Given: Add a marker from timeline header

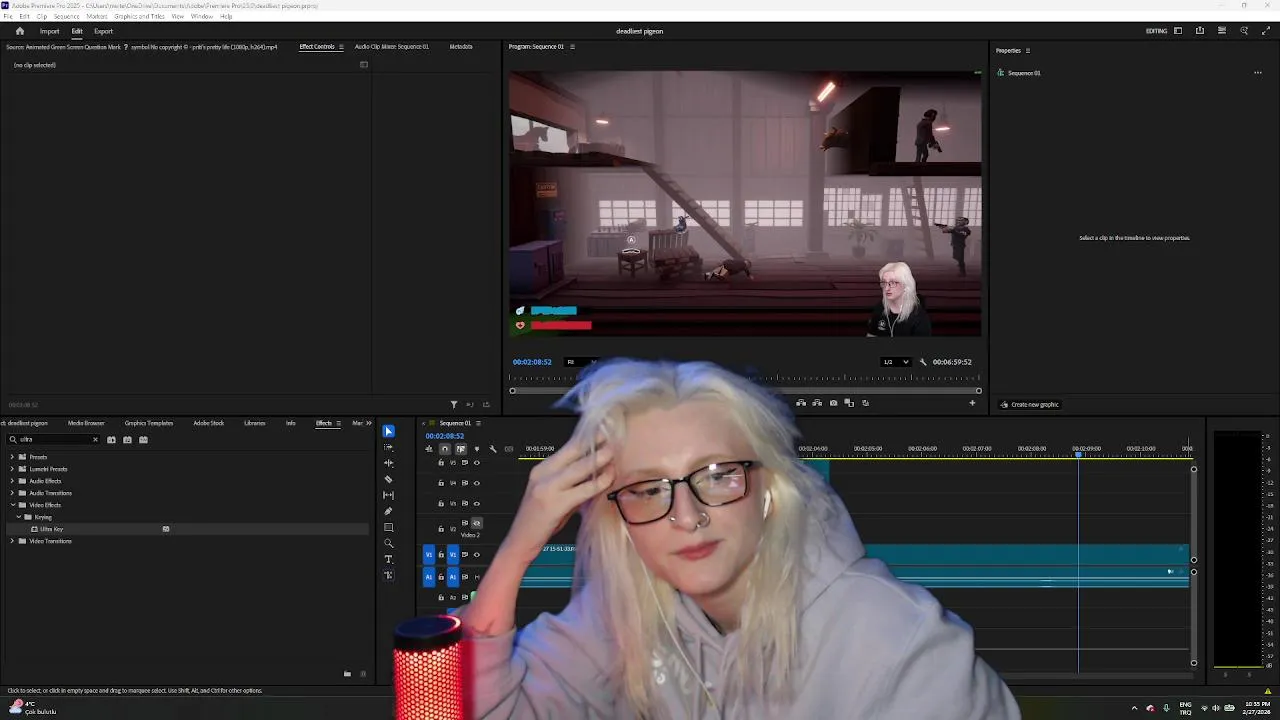Looking at the screenshot, I should coord(476,449).
